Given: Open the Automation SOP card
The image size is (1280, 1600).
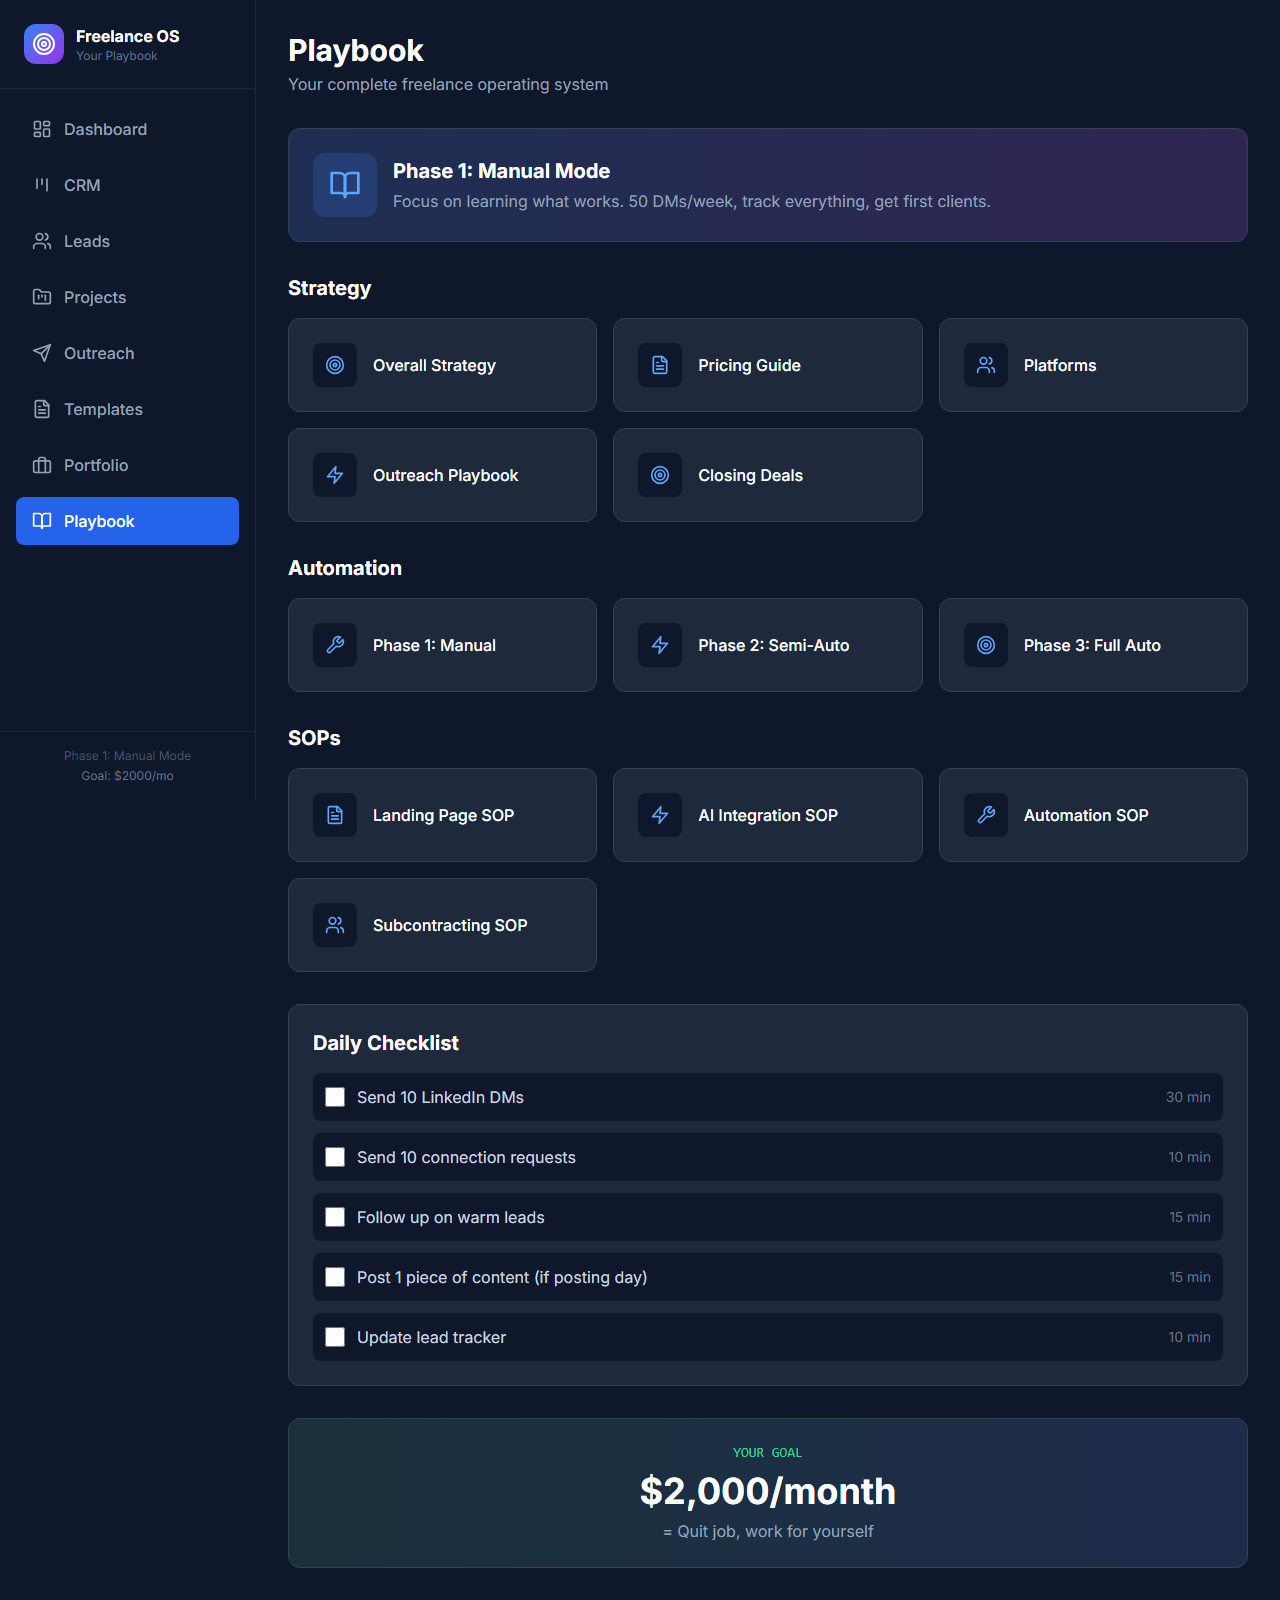Looking at the screenshot, I should click(x=1093, y=815).
